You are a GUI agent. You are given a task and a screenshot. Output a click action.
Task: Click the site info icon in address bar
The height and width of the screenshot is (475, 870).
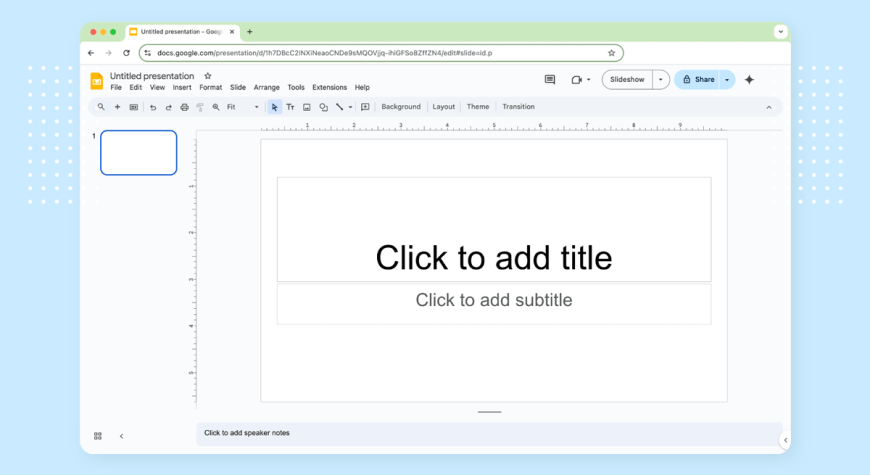coord(148,53)
